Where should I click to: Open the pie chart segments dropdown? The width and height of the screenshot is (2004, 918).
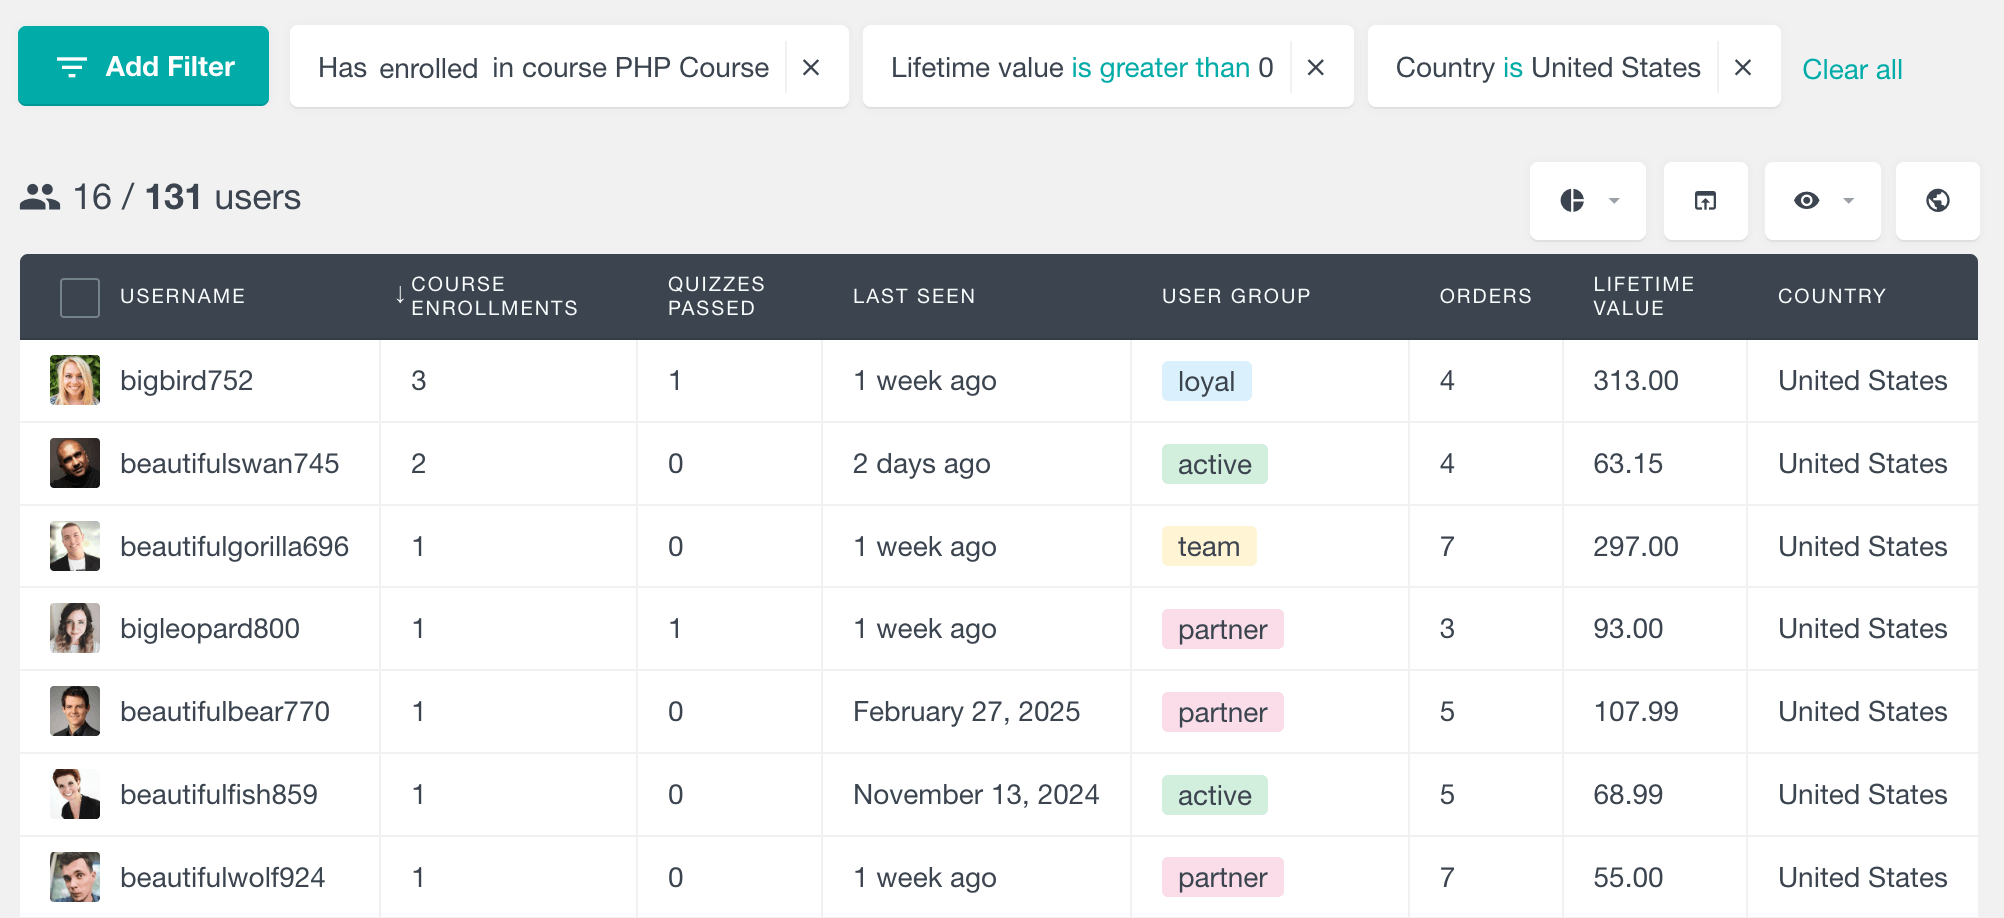[x=1587, y=201]
